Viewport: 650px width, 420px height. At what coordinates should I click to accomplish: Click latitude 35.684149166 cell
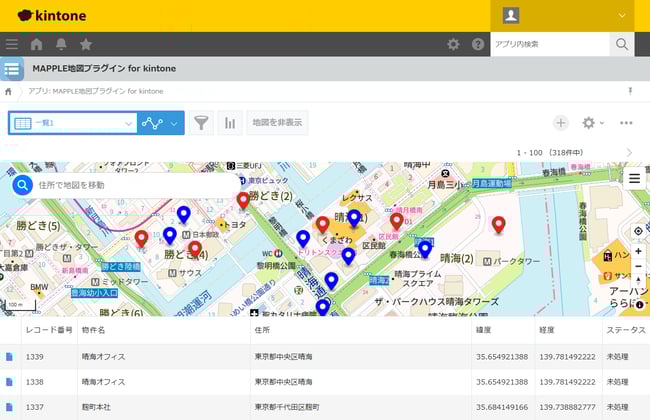(502, 407)
